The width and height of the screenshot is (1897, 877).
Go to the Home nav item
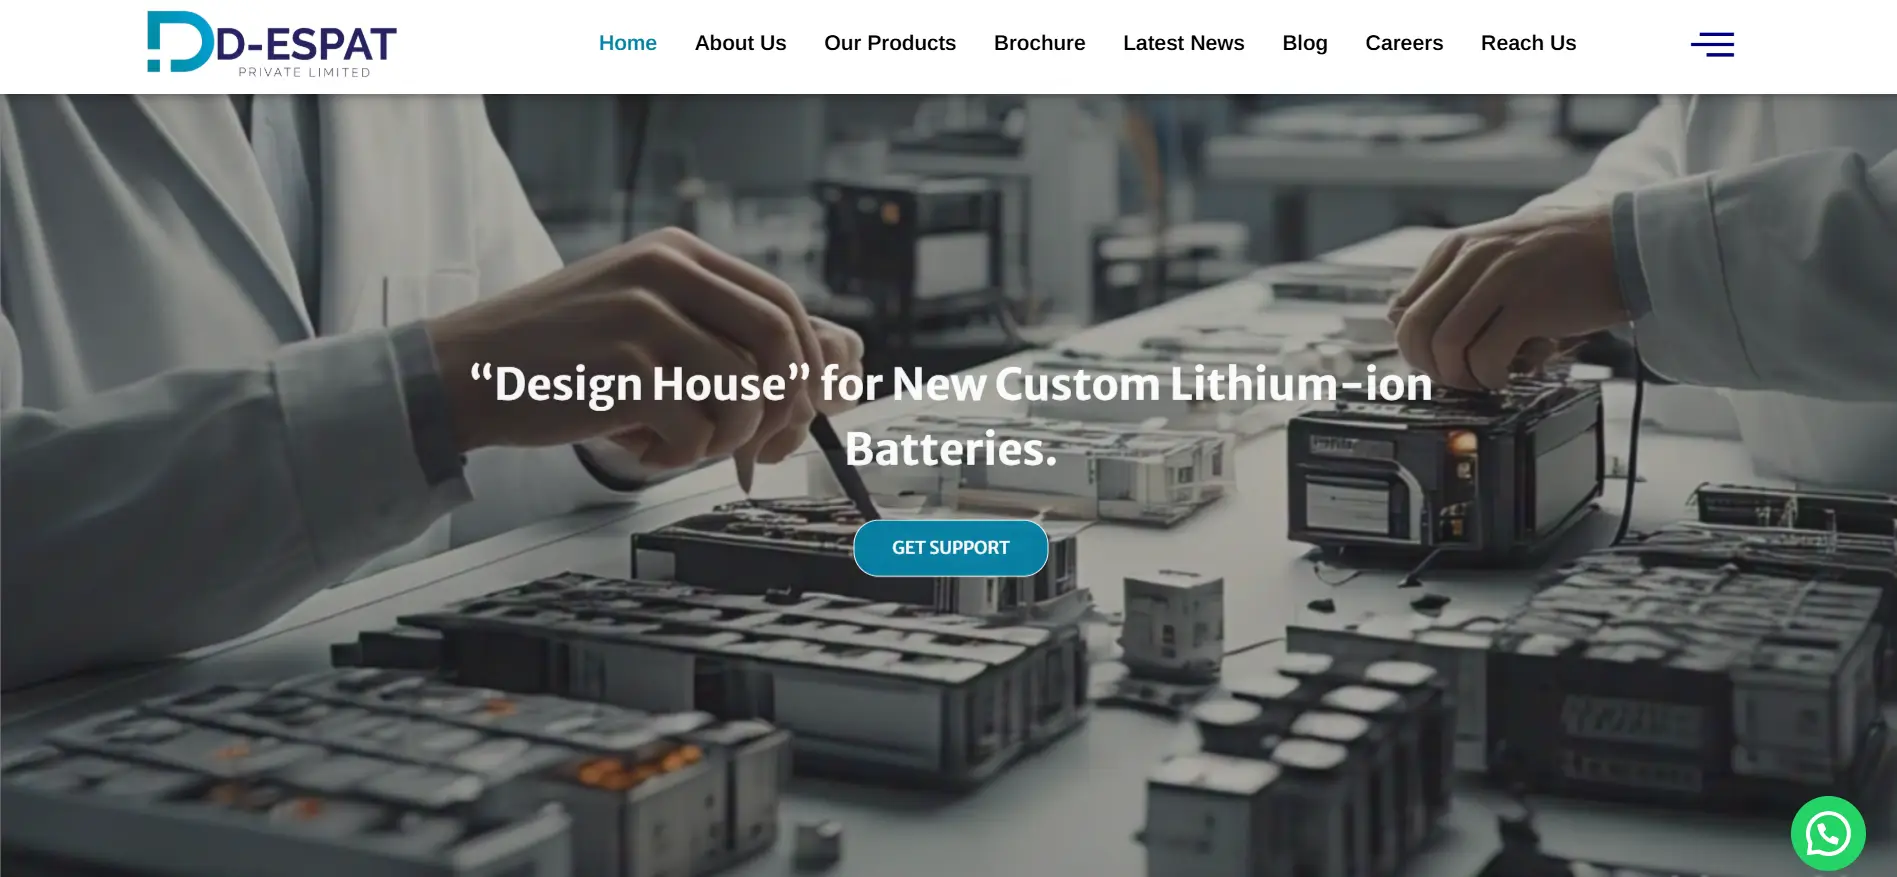(x=628, y=43)
